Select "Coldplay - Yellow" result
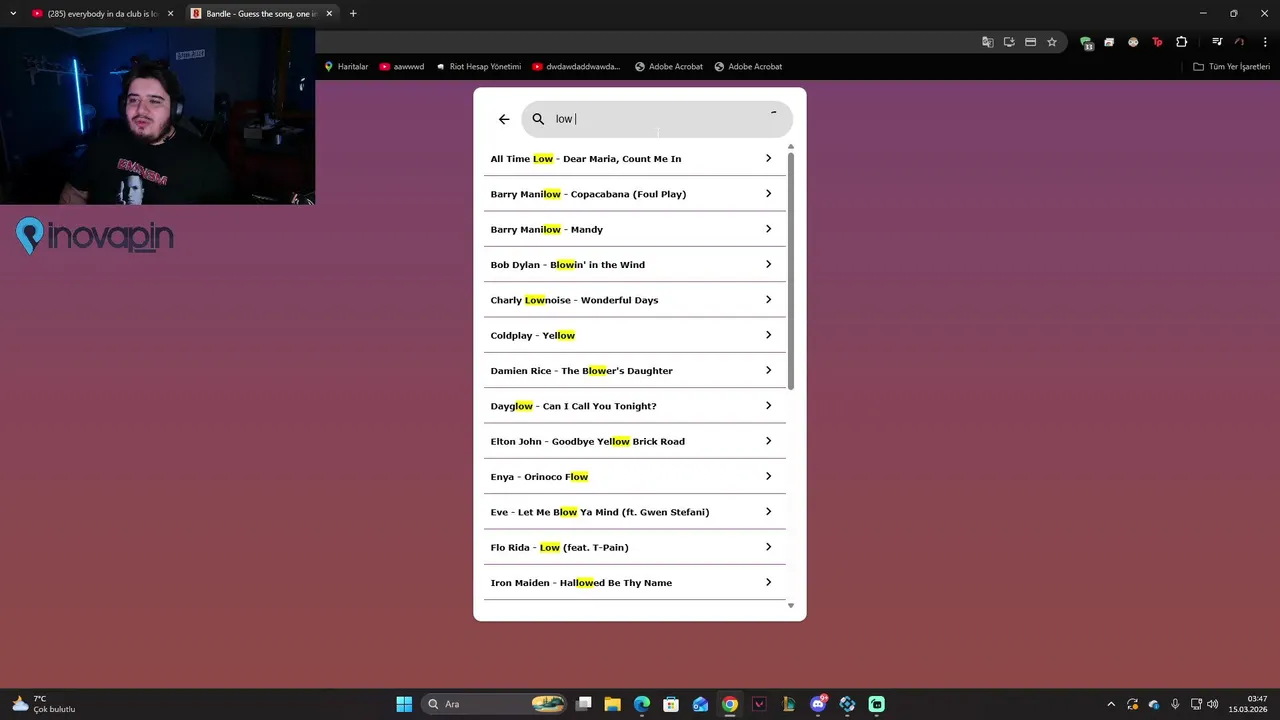Image resolution: width=1280 pixels, height=720 pixels. 634,335
